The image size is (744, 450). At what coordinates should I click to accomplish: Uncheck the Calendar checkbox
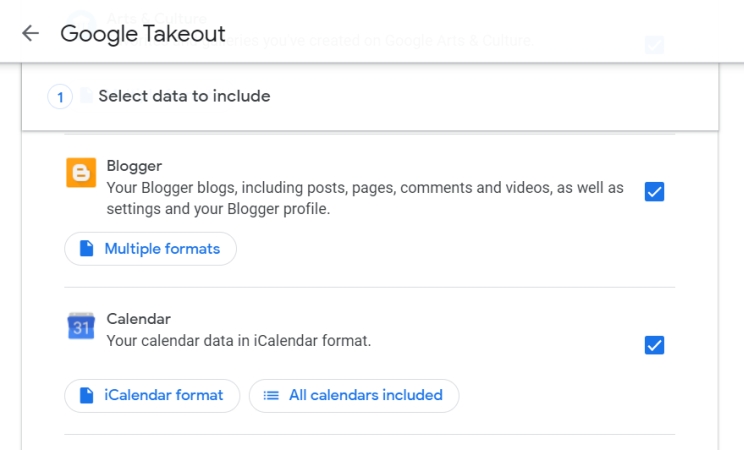(x=654, y=345)
